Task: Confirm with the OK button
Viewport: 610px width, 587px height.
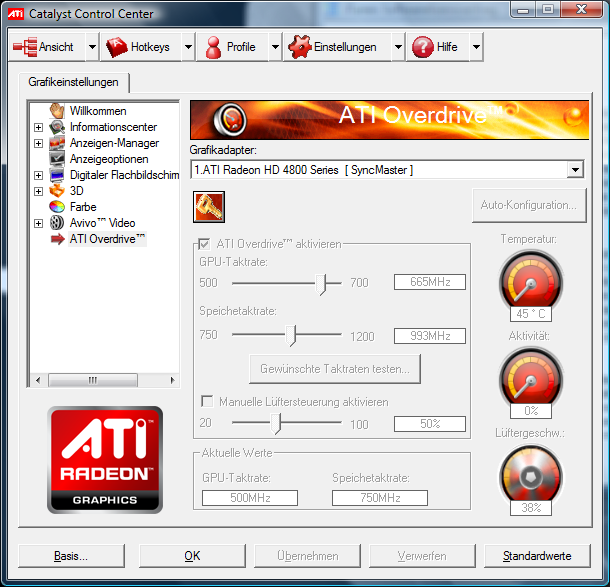Action: tap(192, 556)
